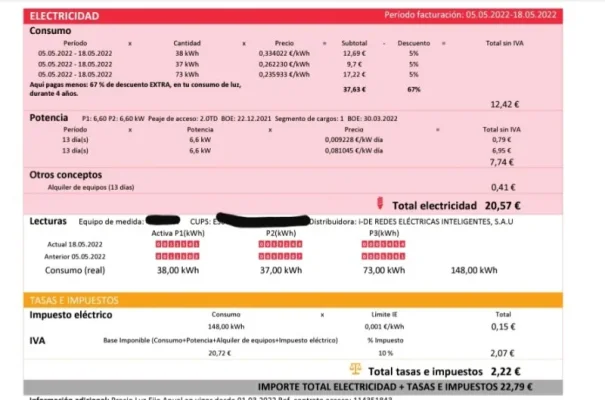Select the subtotal 9,7 €
Image resolution: width=605 pixels, height=400 pixels.
[354, 64]
